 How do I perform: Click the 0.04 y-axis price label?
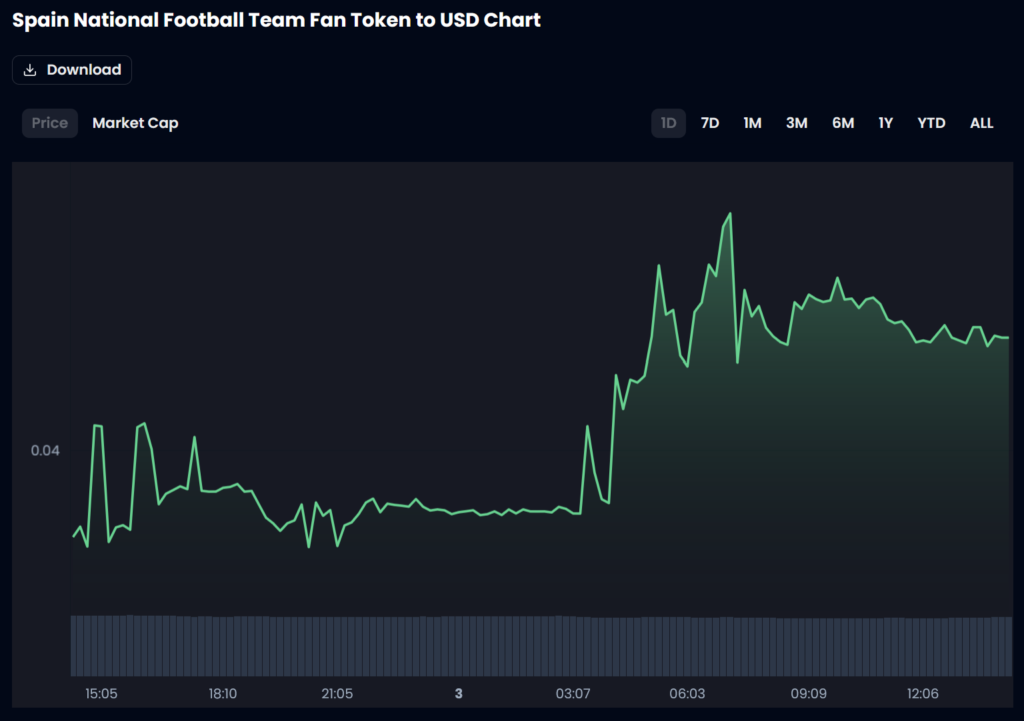(x=45, y=451)
